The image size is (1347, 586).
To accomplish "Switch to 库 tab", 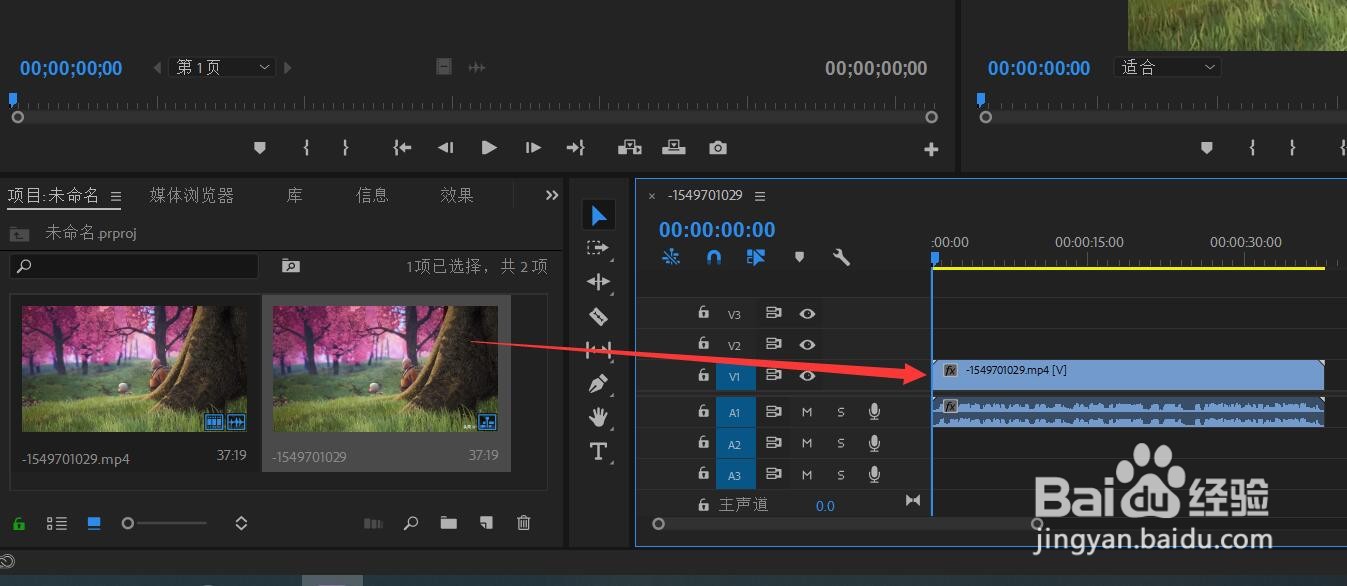I will coord(295,196).
